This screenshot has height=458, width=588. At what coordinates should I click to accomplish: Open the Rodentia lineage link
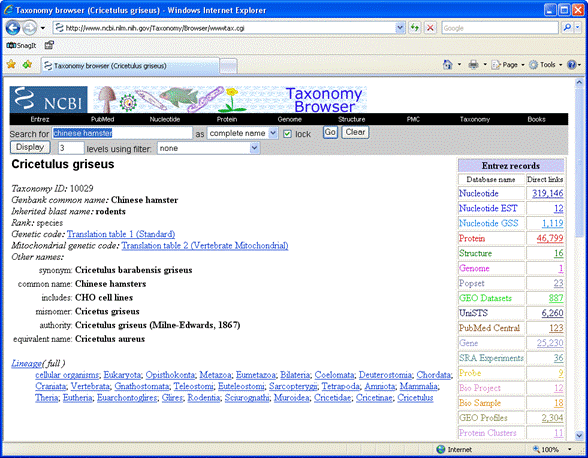[x=204, y=398]
